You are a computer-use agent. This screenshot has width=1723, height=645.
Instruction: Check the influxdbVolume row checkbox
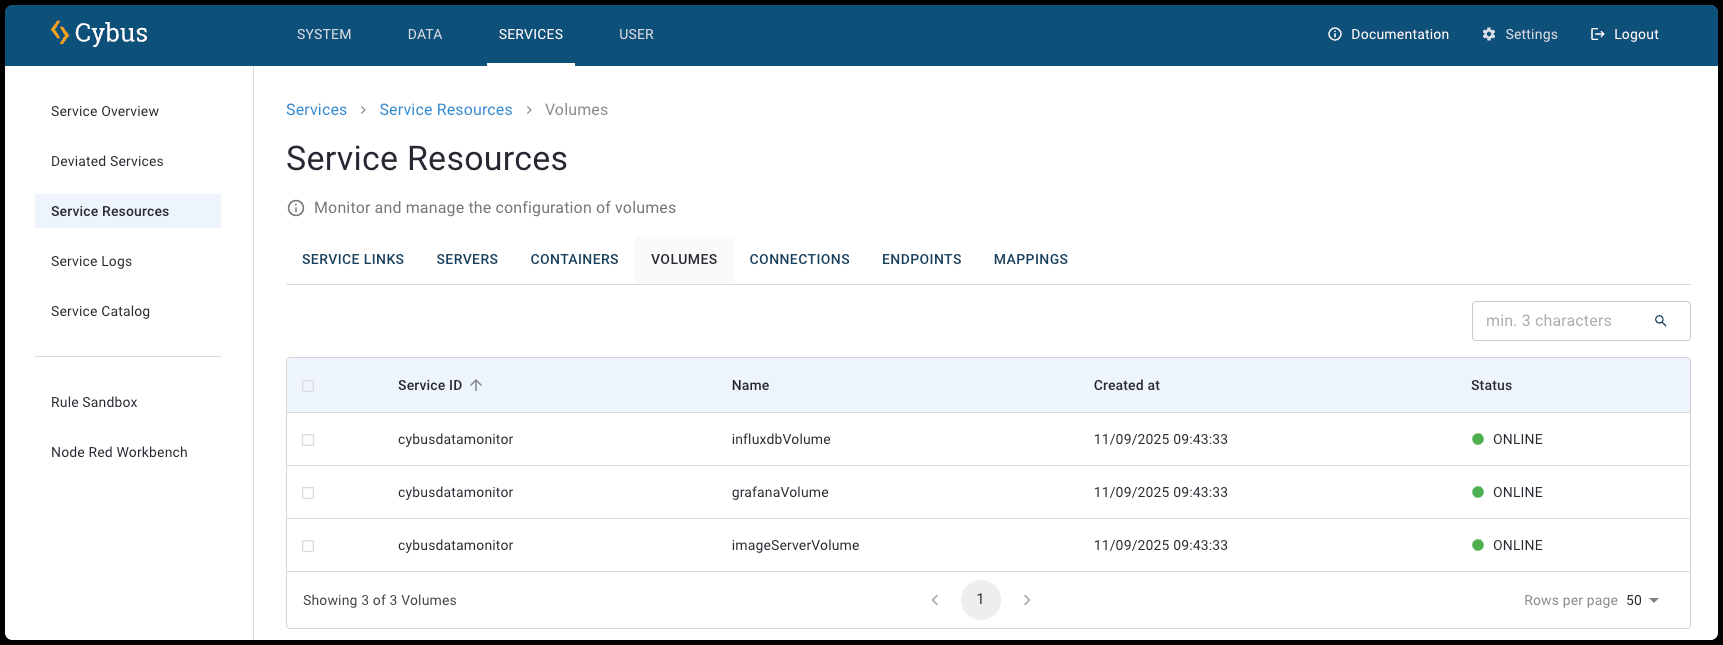(308, 440)
